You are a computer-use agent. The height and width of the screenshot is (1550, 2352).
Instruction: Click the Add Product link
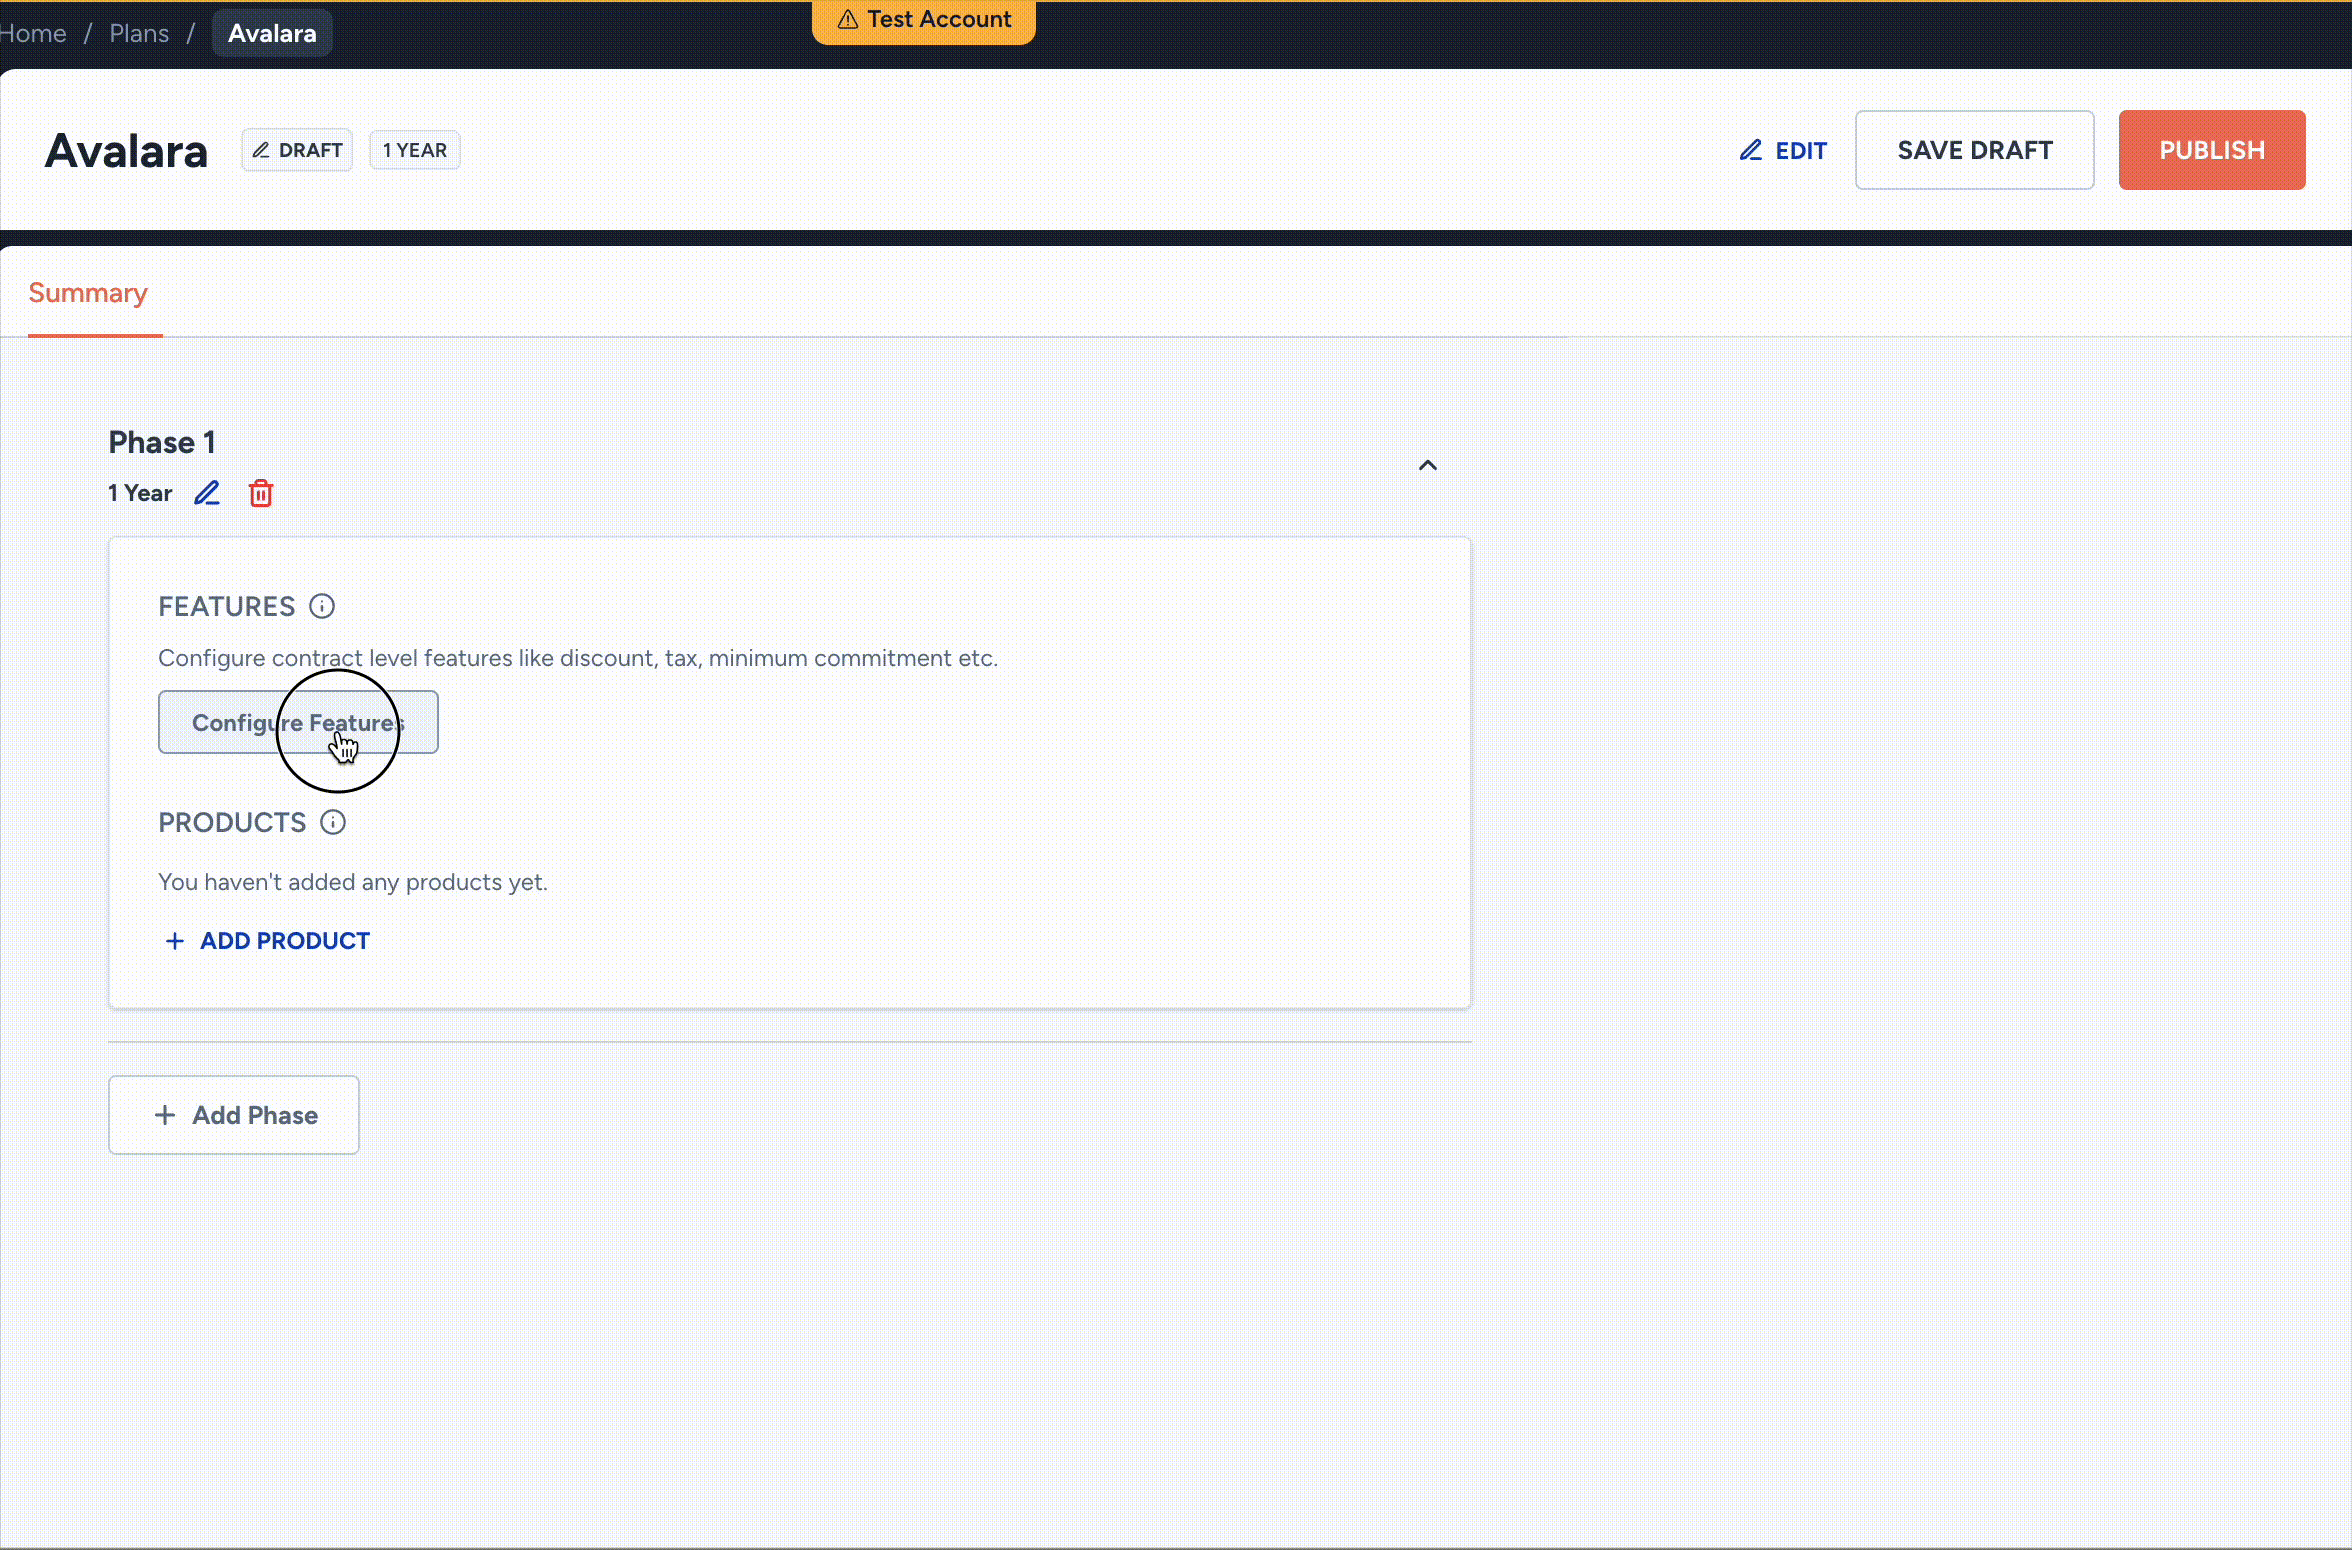point(267,941)
